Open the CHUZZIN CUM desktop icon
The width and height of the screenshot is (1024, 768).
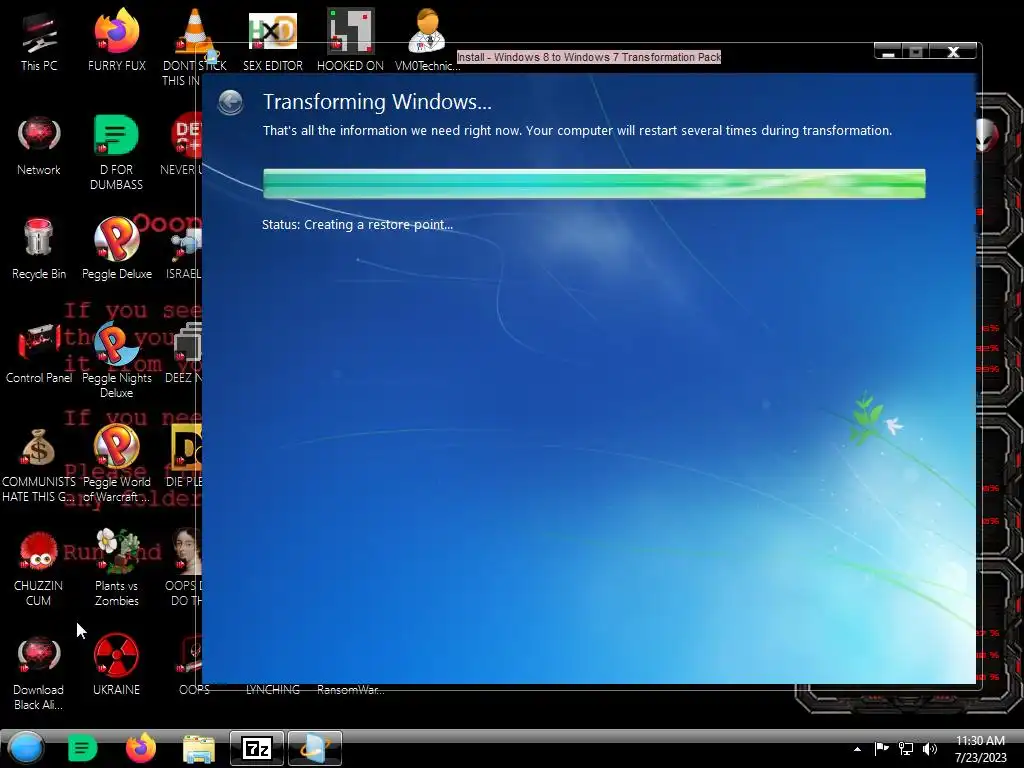[39, 569]
